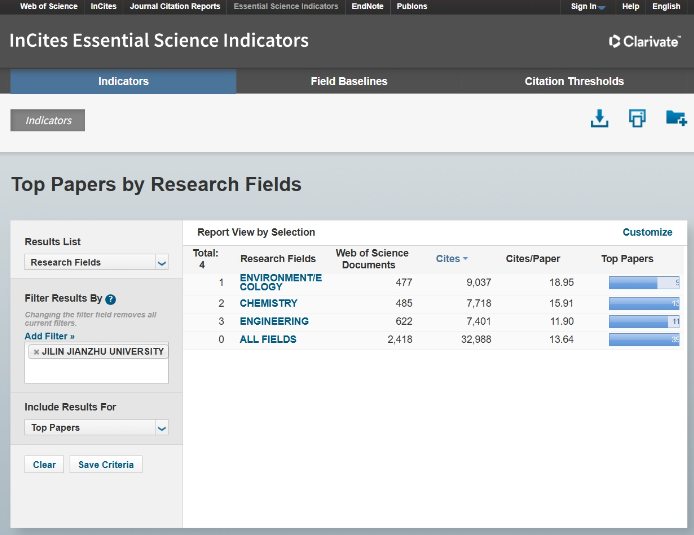Image resolution: width=694 pixels, height=535 pixels.
Task: Click the InCites Essential Science Indicators title
Action: [159, 41]
